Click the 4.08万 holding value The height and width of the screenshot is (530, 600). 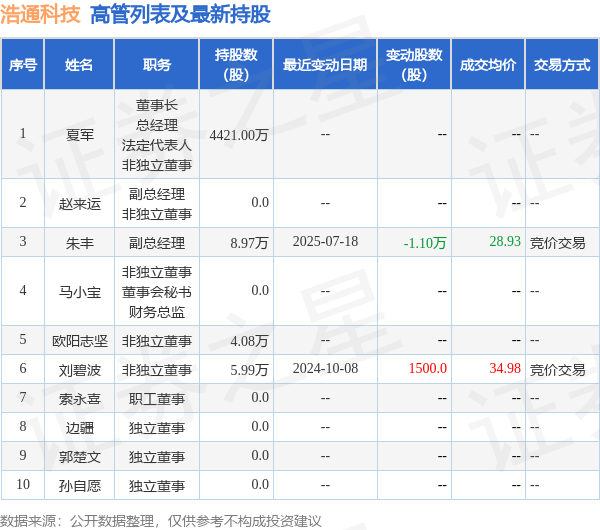[x=249, y=341]
